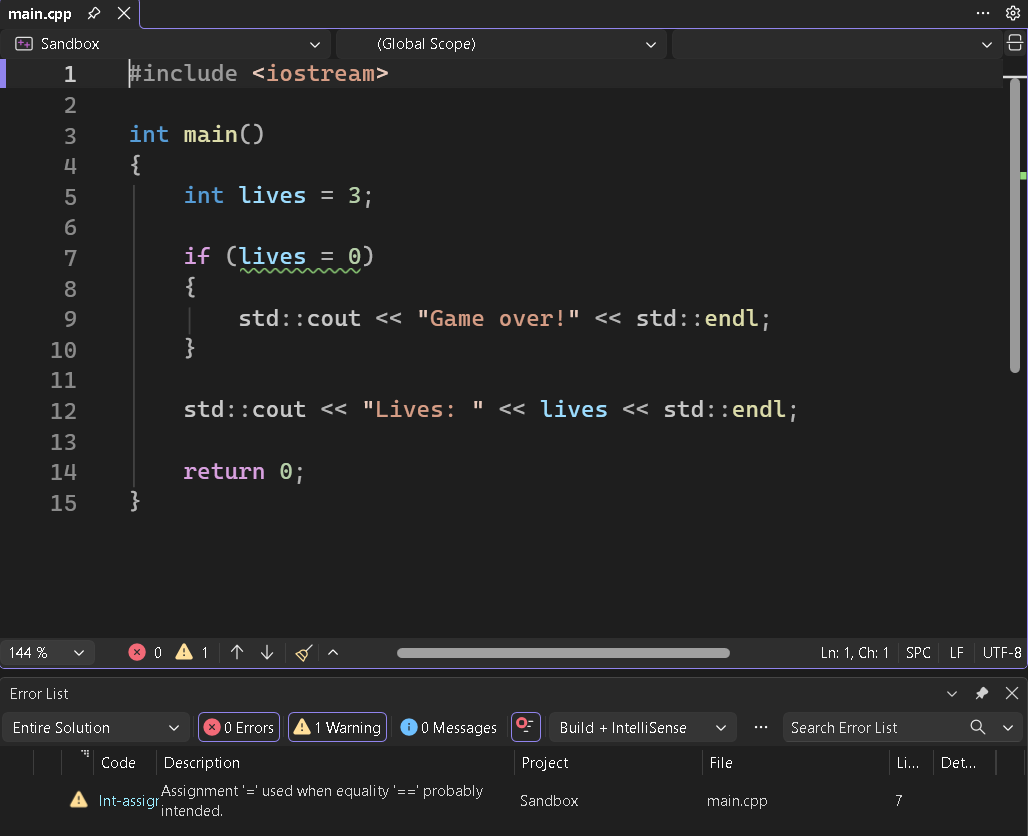This screenshot has height=836, width=1028.
Task: Open Error List window position dropdown
Action: (952, 694)
